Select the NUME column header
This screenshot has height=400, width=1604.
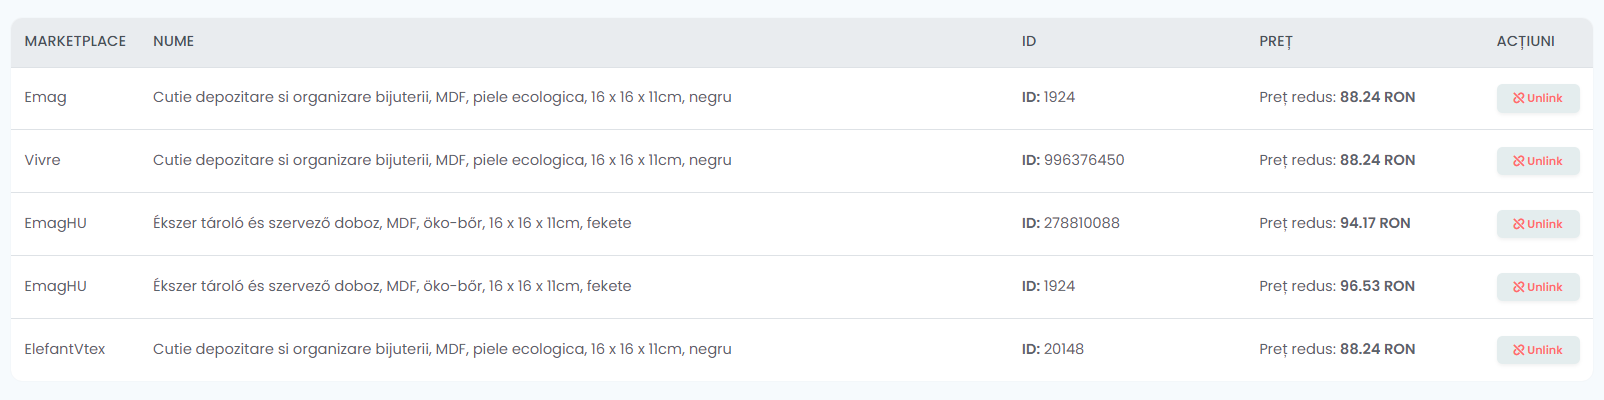[173, 41]
